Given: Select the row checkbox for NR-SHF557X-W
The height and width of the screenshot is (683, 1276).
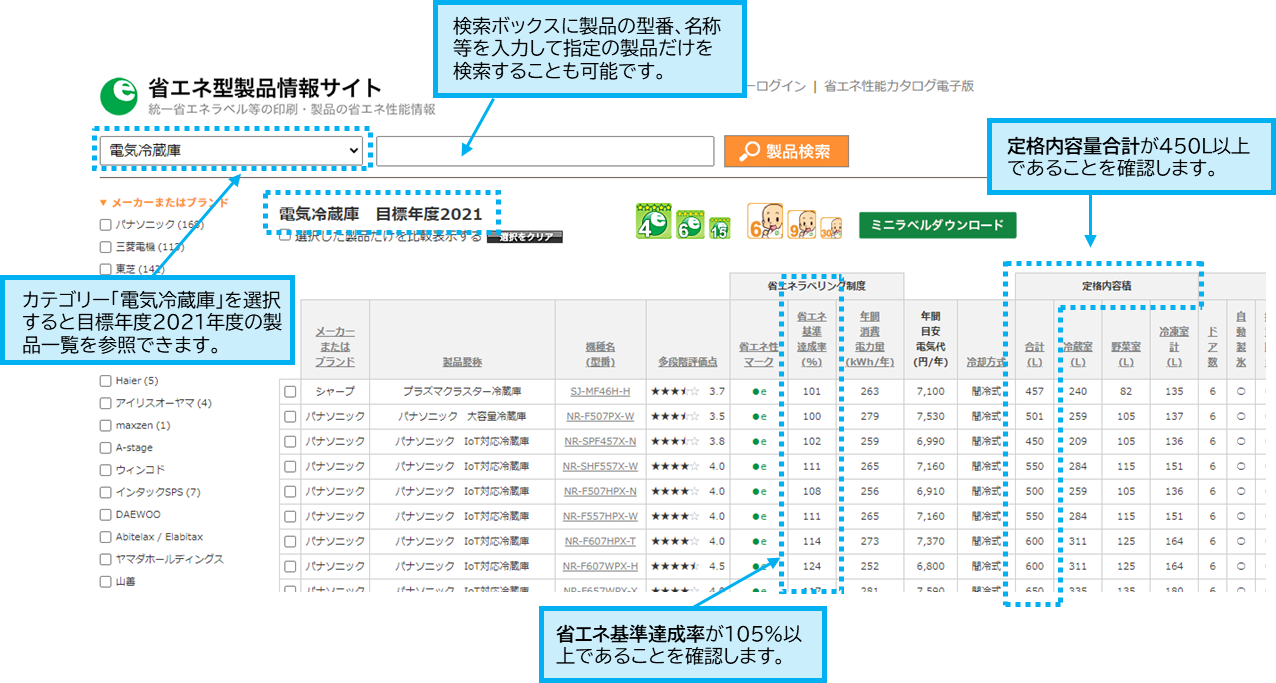Looking at the screenshot, I should 290,467.
